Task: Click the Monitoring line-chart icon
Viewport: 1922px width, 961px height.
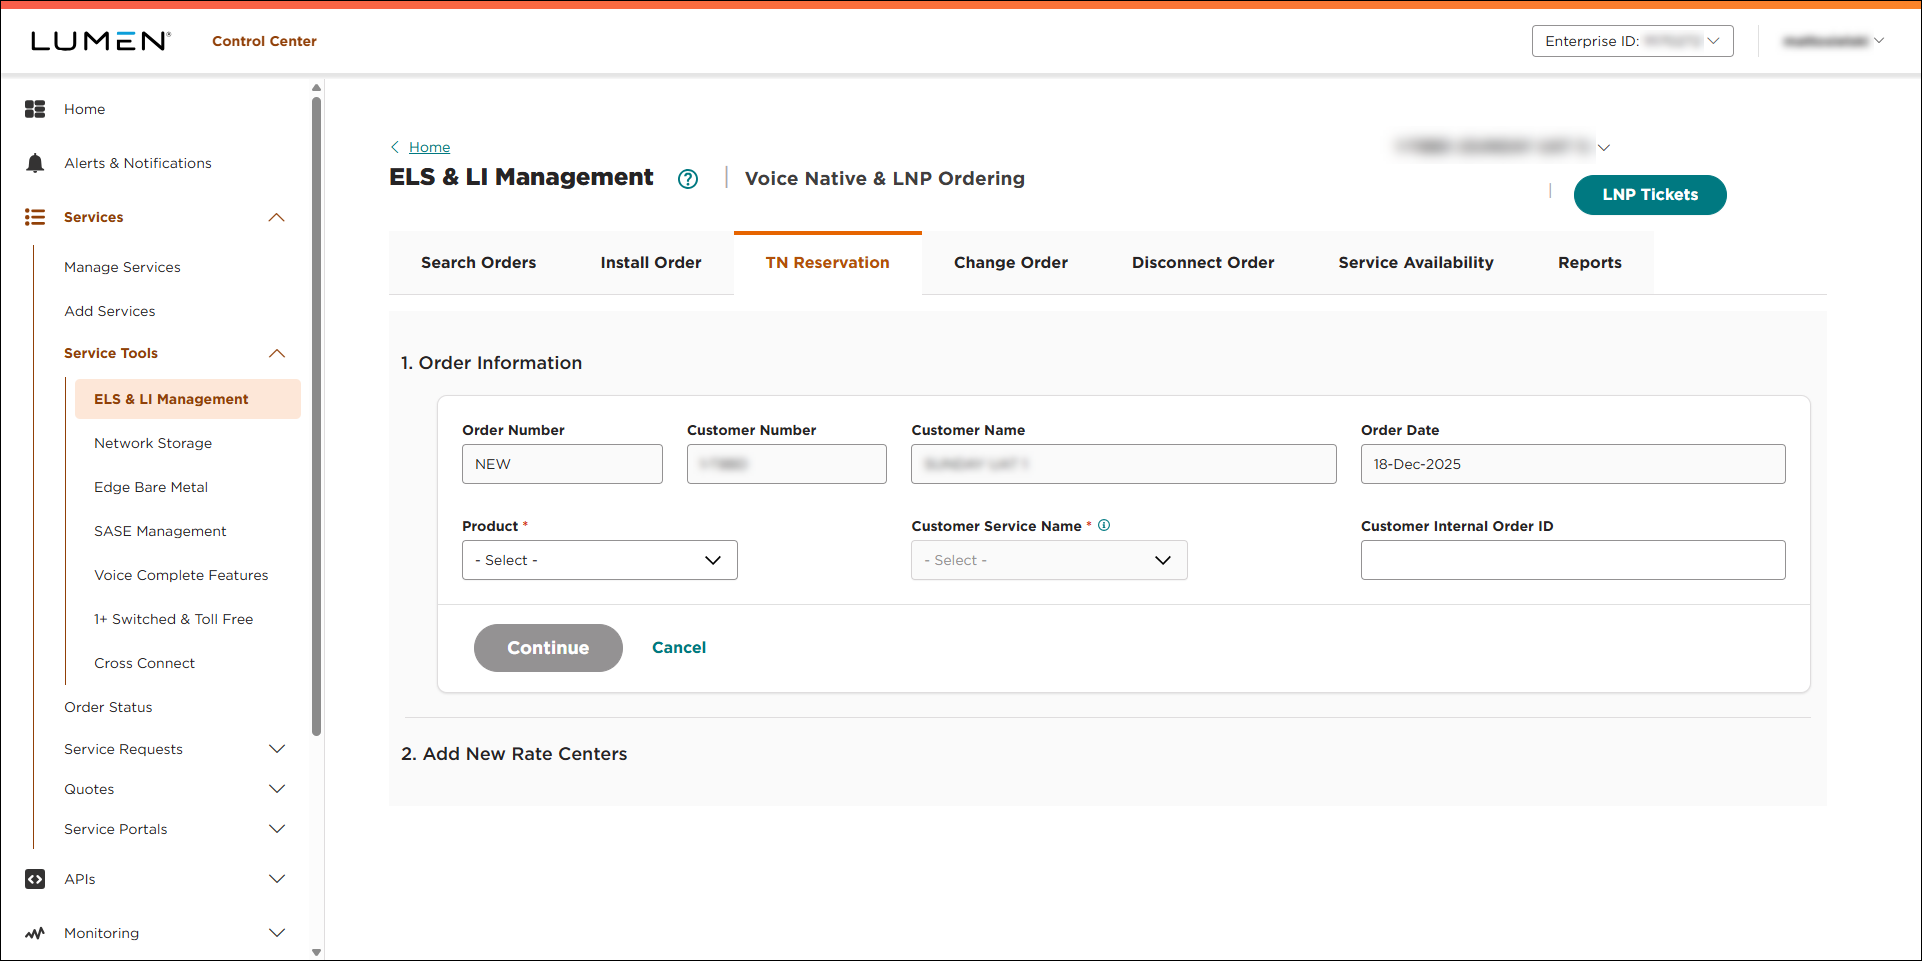Action: click(35, 933)
